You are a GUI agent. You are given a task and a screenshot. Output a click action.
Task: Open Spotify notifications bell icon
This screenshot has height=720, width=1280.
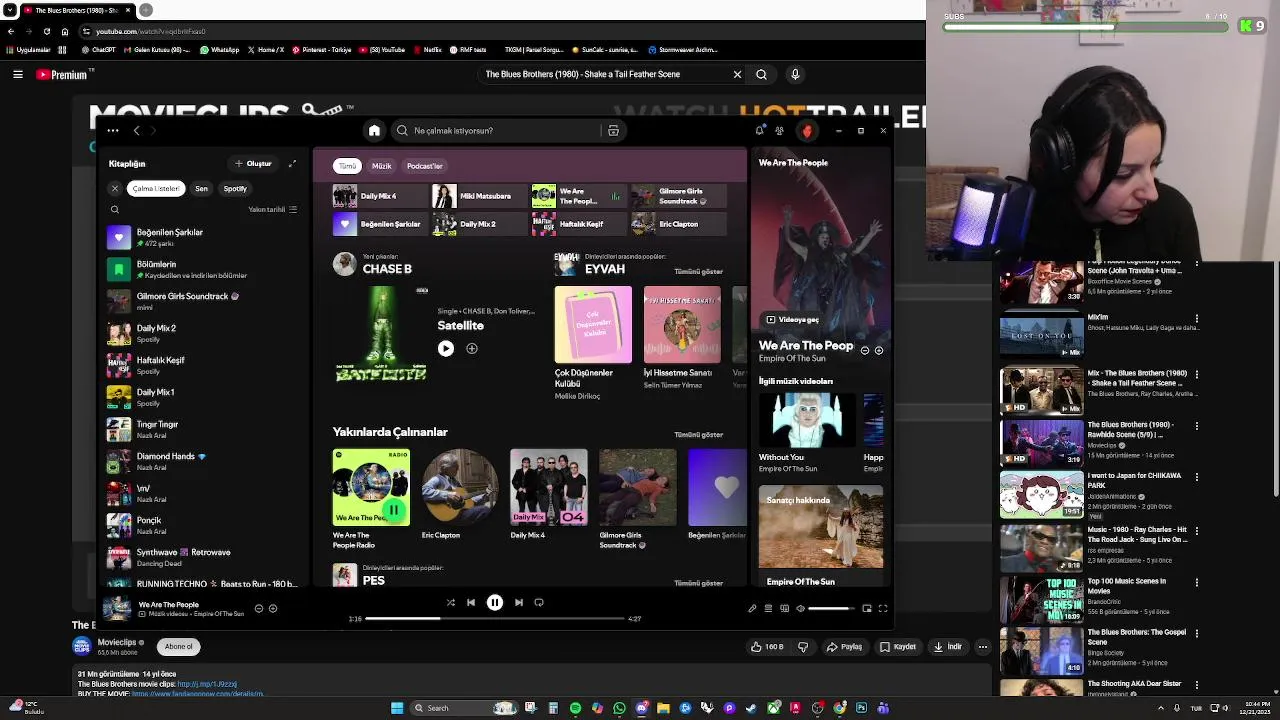tap(760, 130)
